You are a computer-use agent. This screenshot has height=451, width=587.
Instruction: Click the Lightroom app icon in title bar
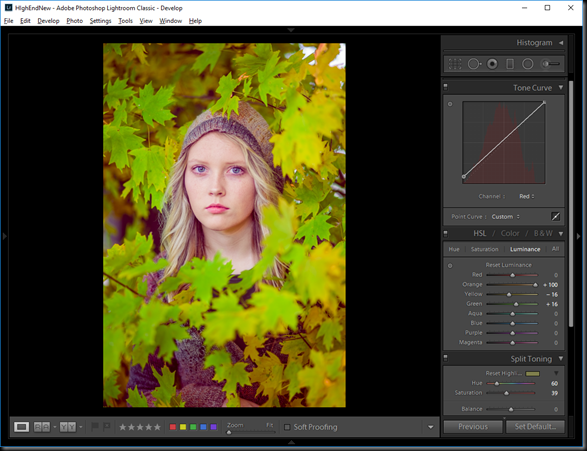[8, 8]
